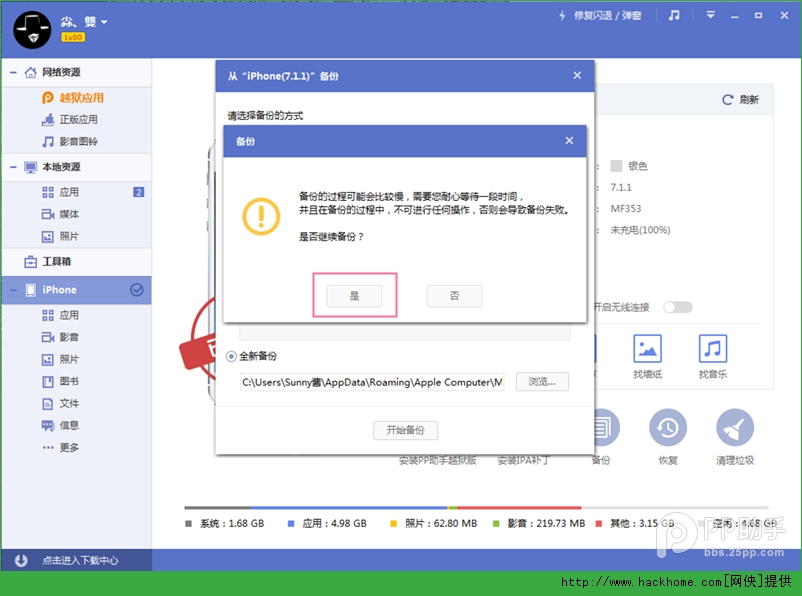Open the title bar dropdown menu icon

click(x=710, y=15)
